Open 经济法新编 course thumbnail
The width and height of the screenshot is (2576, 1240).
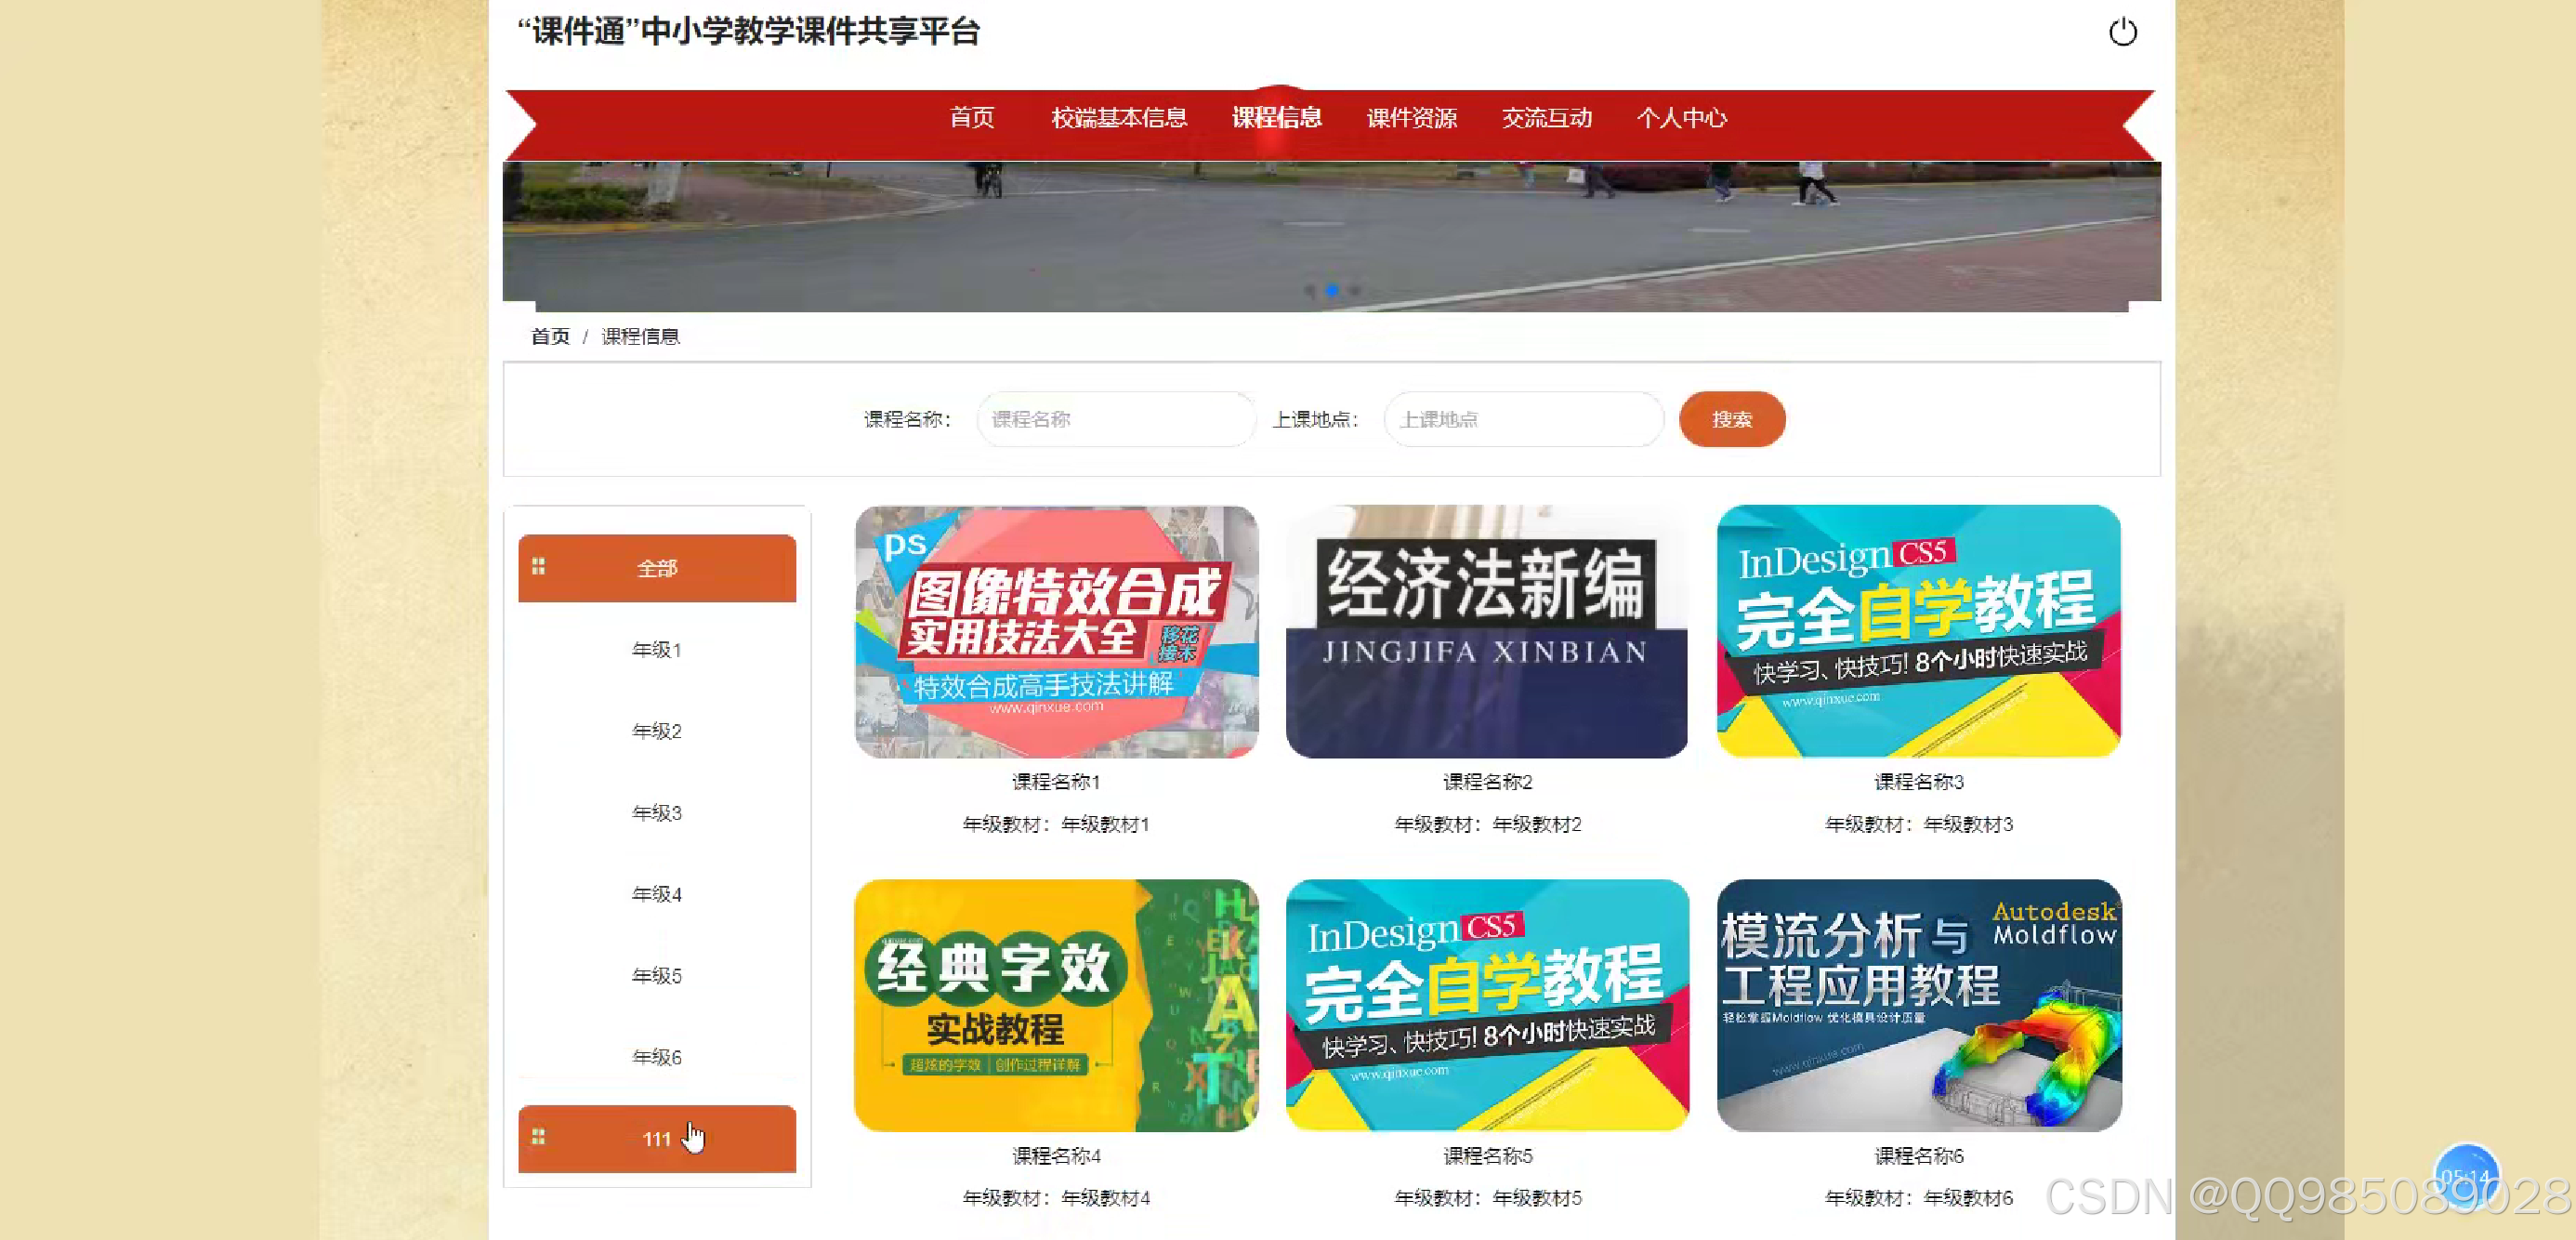click(1486, 632)
